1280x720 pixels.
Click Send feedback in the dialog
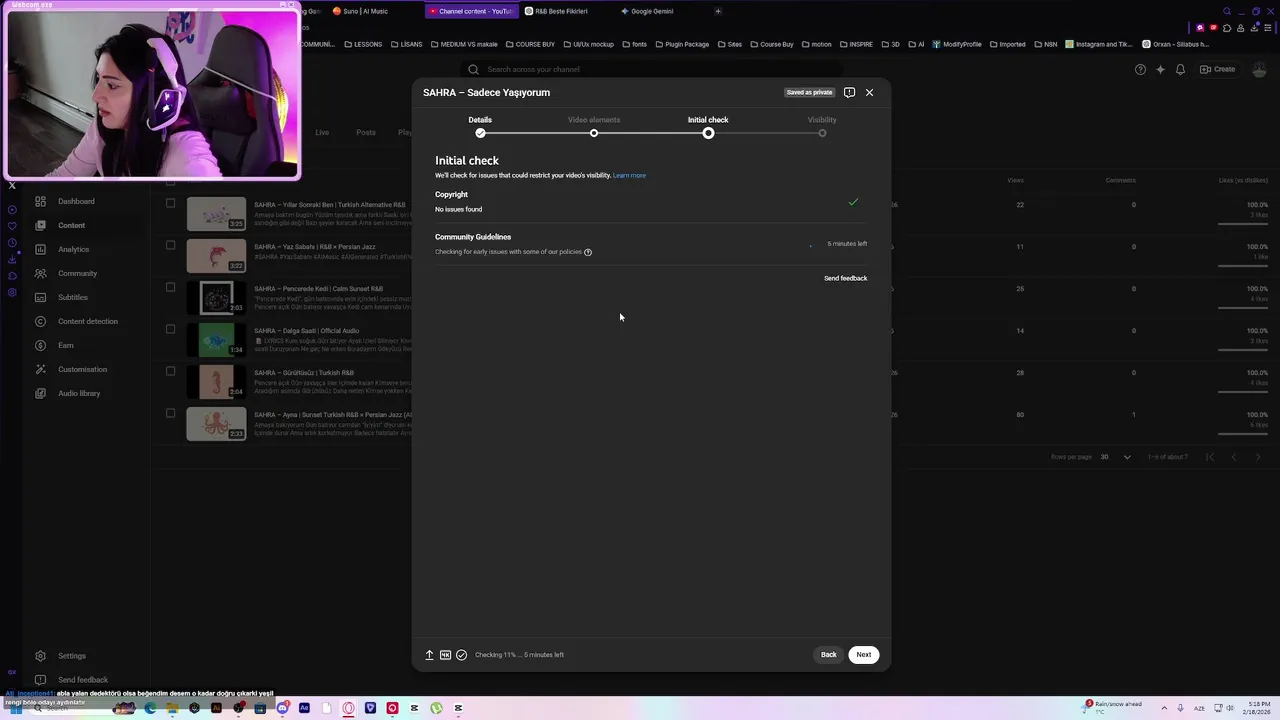pyautogui.click(x=845, y=278)
